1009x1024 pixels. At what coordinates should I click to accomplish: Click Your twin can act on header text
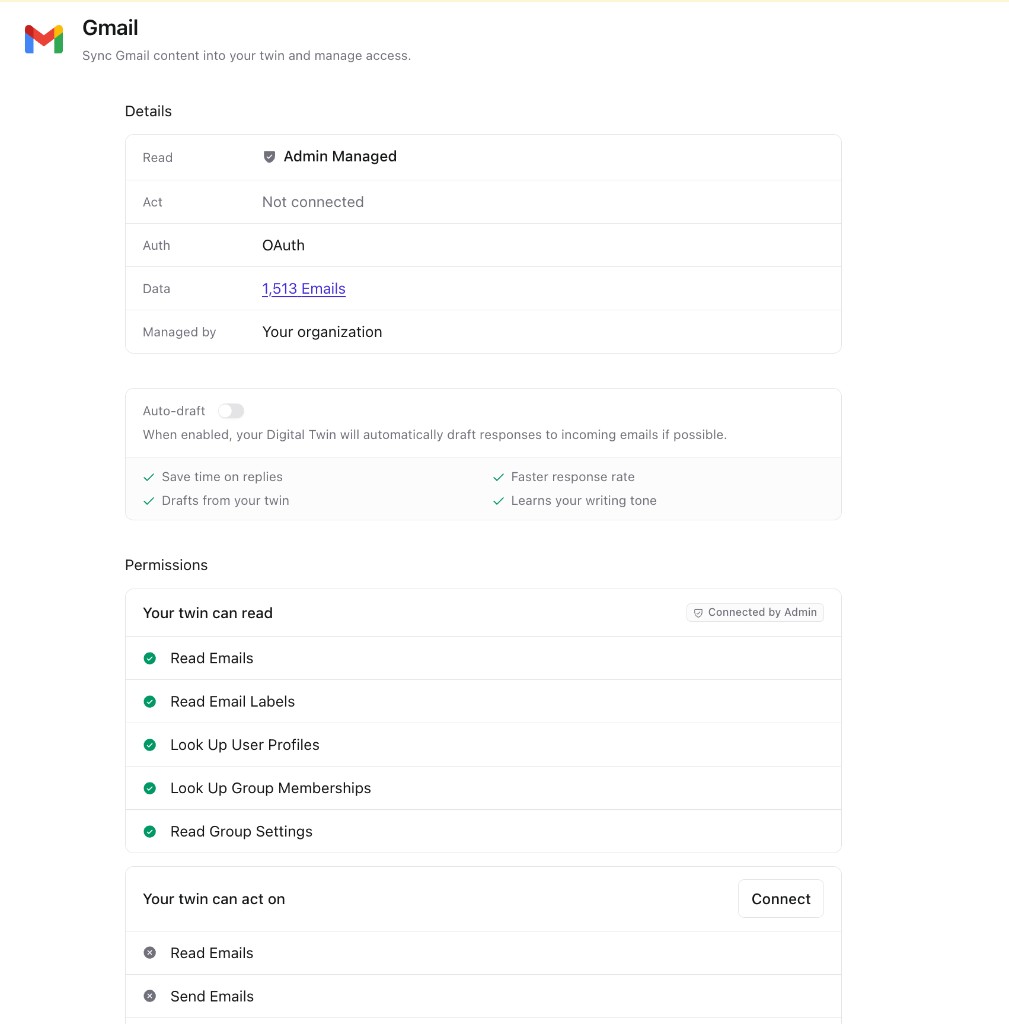[214, 899]
